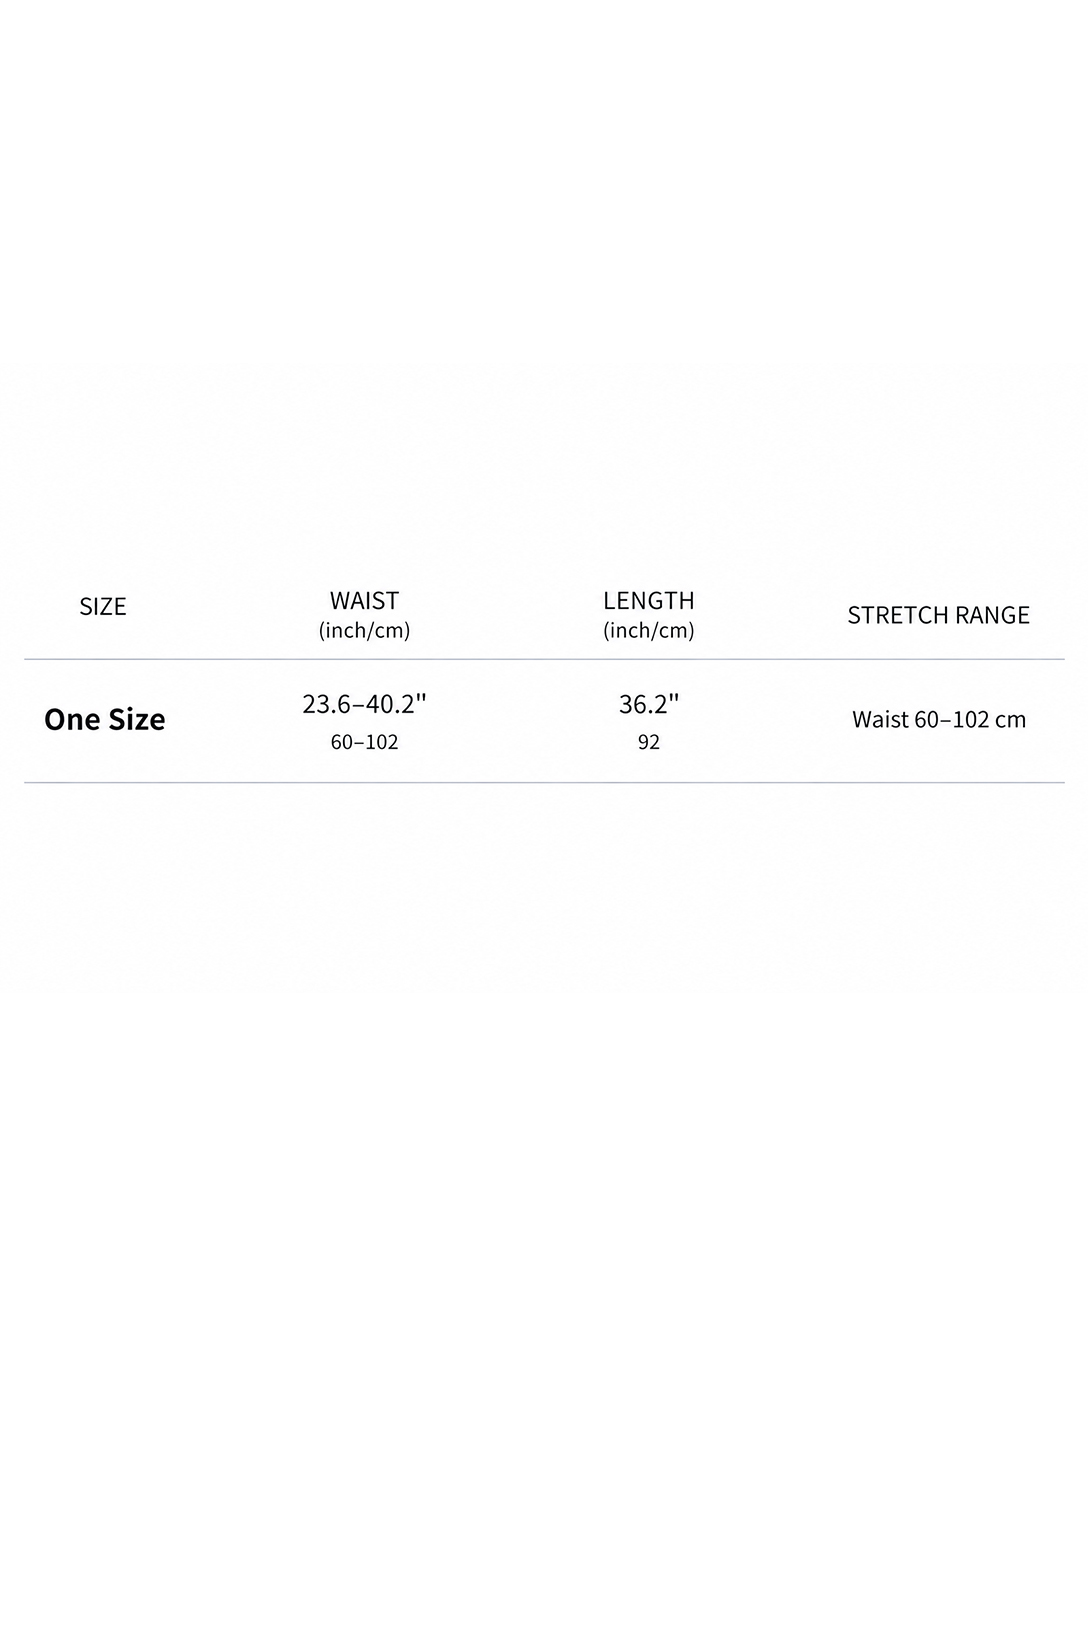Click the LENGTH column header

(648, 601)
